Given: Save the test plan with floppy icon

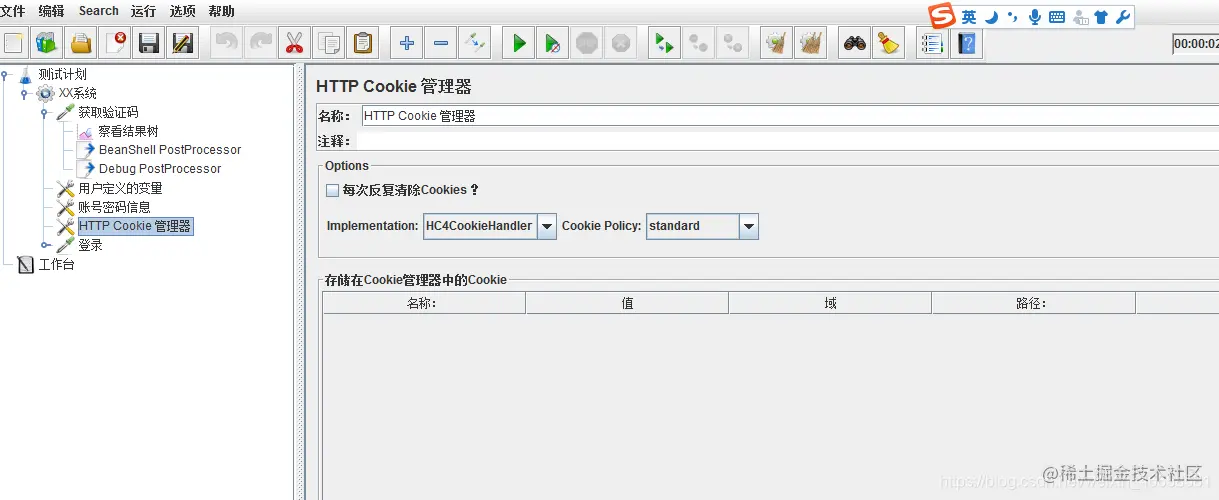Looking at the screenshot, I should tap(149, 43).
